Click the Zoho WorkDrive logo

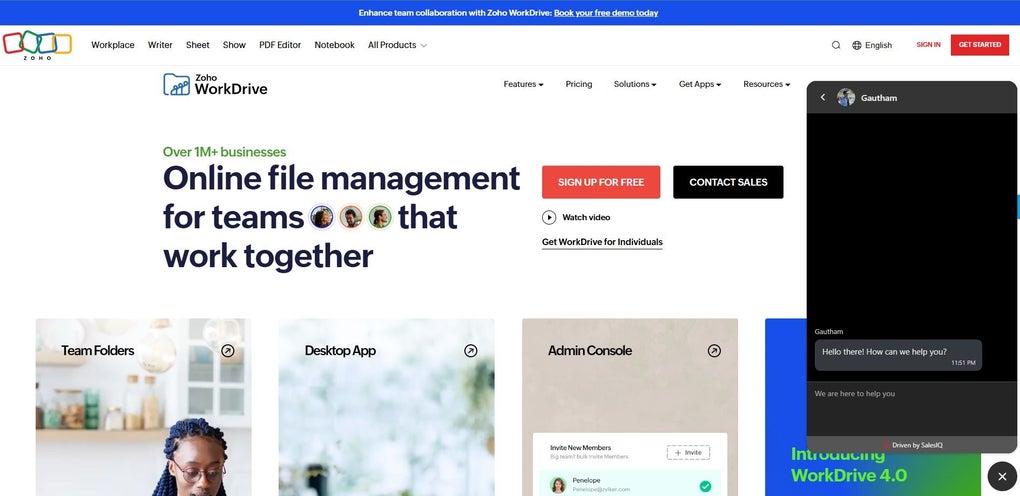215,85
